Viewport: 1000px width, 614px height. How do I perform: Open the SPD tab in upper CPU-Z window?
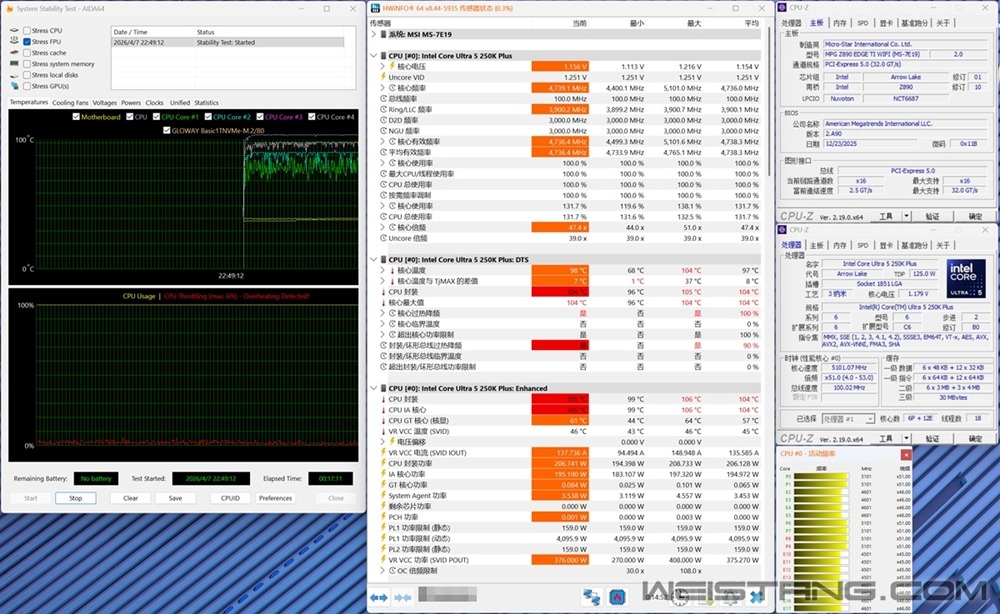(x=862, y=22)
